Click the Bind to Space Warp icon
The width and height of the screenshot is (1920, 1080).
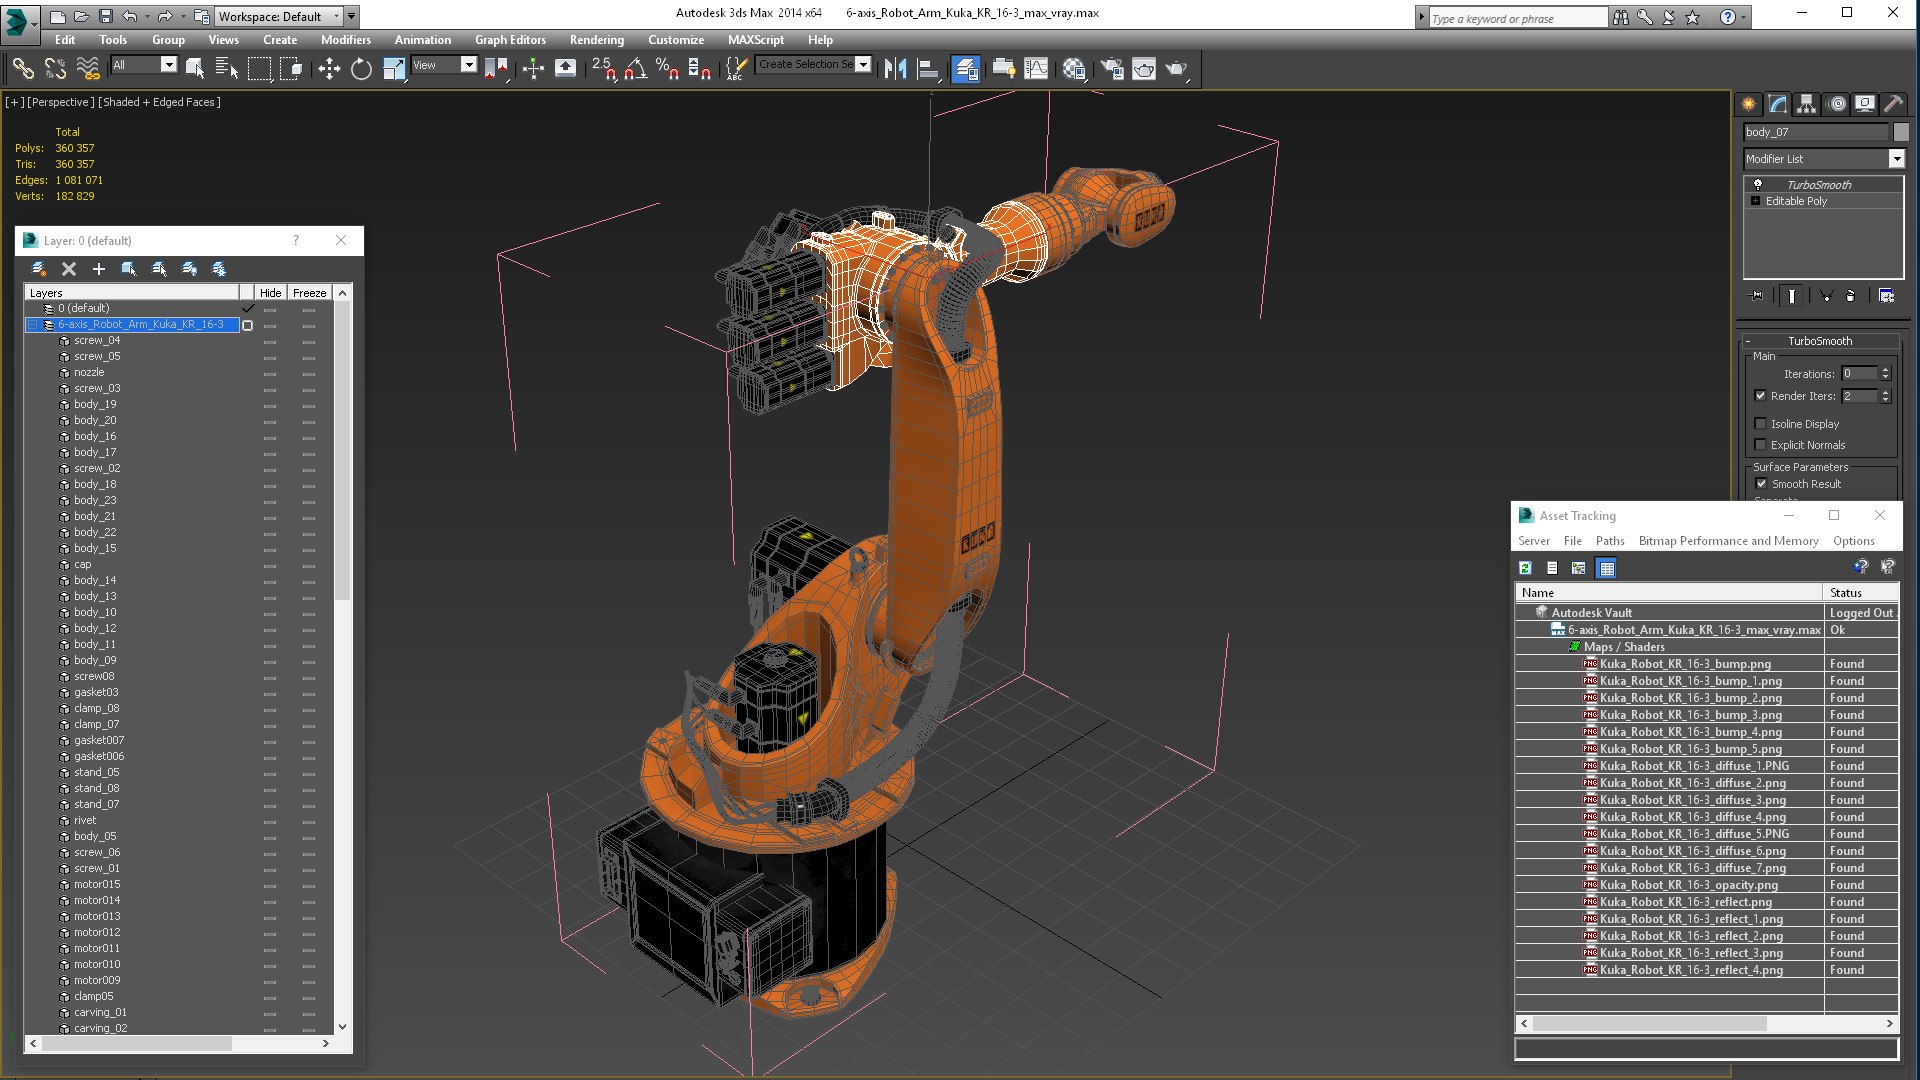coord(88,68)
